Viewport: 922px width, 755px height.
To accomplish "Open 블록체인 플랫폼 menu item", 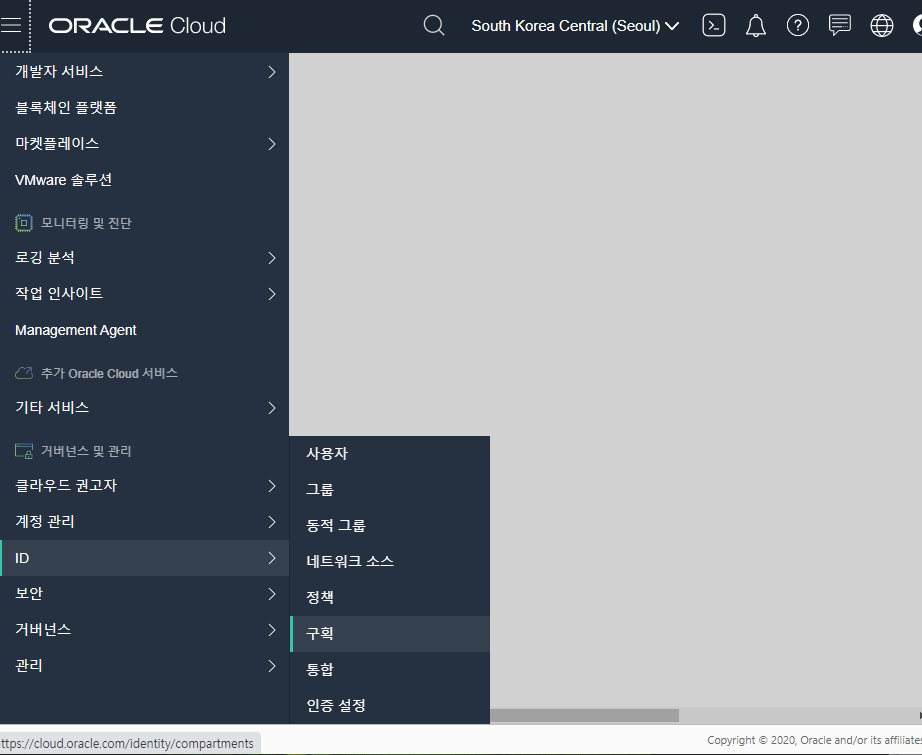I will pyautogui.click(x=144, y=108).
